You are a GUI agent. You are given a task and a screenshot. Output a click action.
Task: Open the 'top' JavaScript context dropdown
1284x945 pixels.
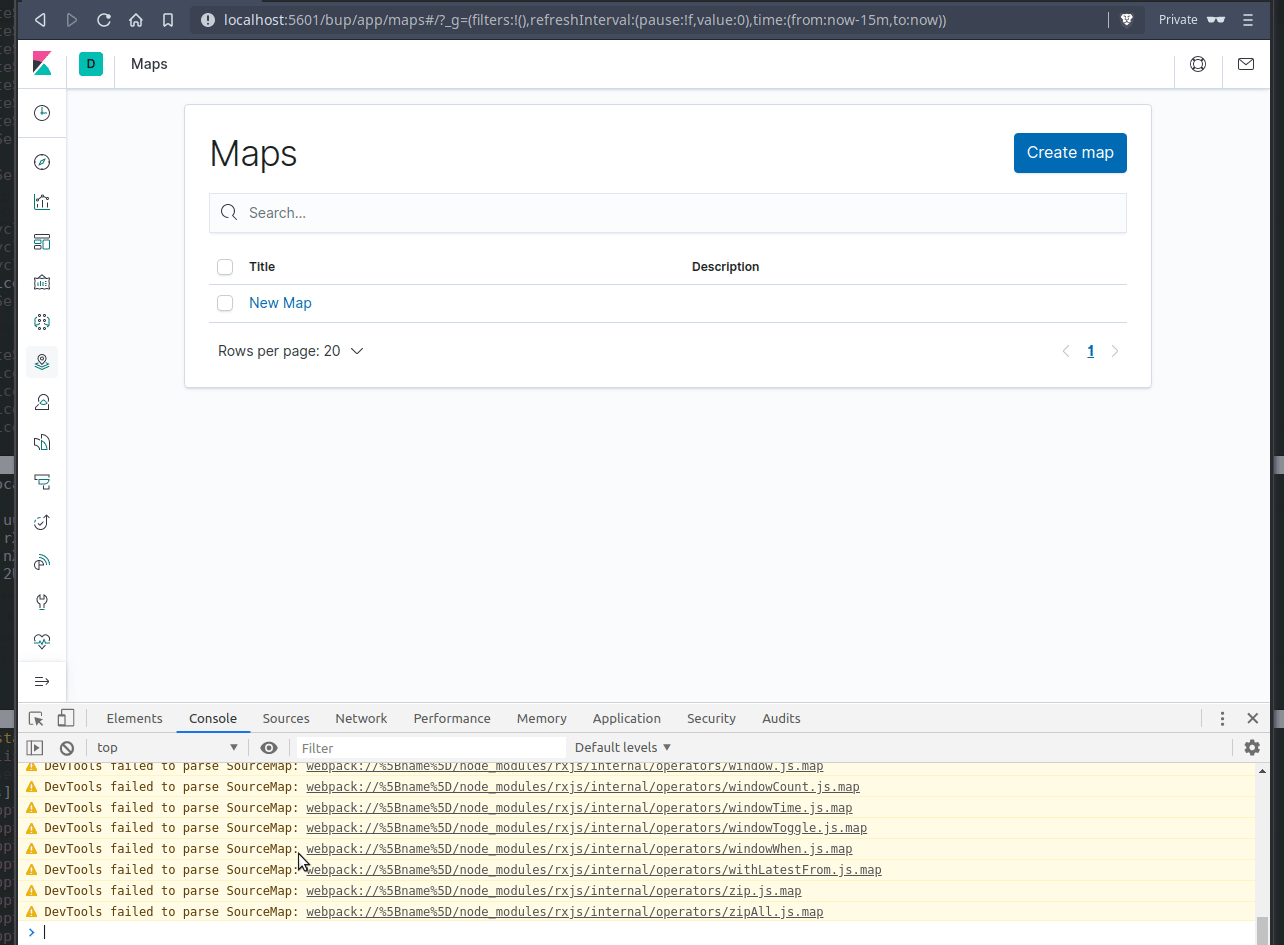coord(168,748)
